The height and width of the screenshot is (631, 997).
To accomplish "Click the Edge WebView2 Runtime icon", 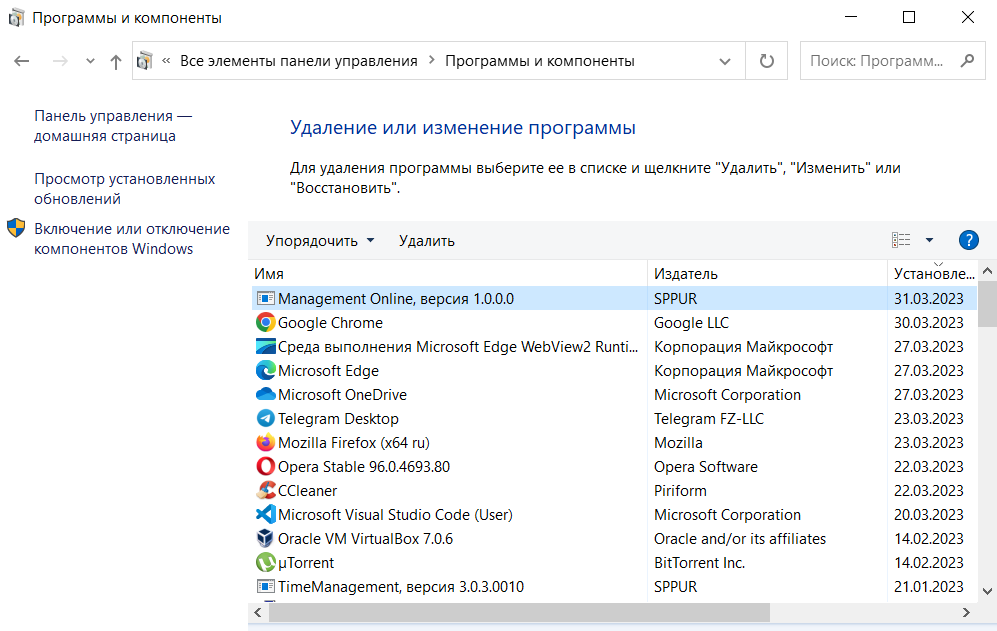I will pyautogui.click(x=265, y=347).
